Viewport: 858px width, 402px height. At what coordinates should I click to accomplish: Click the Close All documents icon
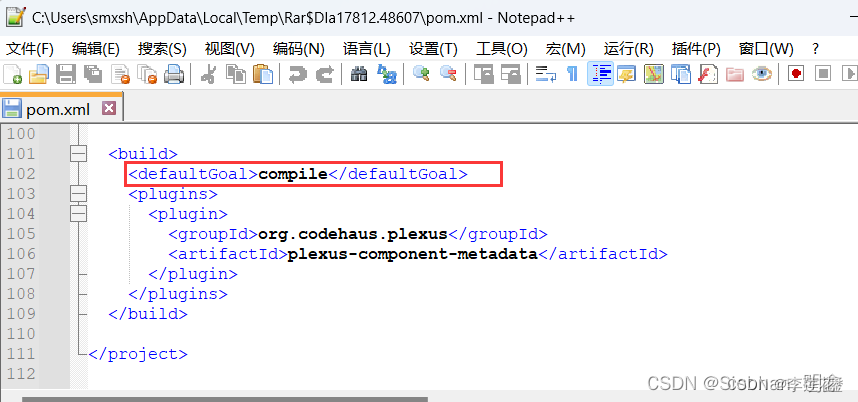[x=147, y=74]
